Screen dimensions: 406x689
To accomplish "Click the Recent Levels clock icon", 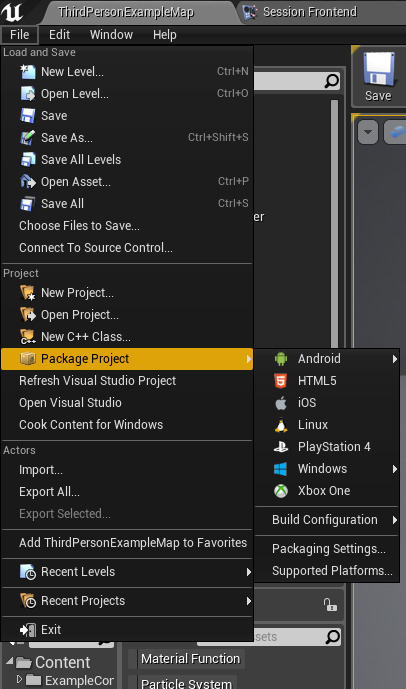I will click(28, 572).
